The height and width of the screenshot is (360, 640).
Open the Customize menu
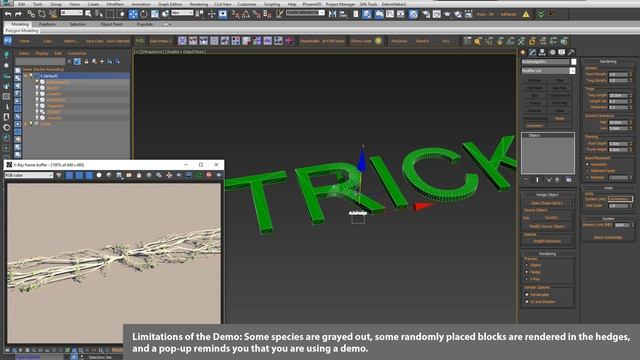click(247, 4)
